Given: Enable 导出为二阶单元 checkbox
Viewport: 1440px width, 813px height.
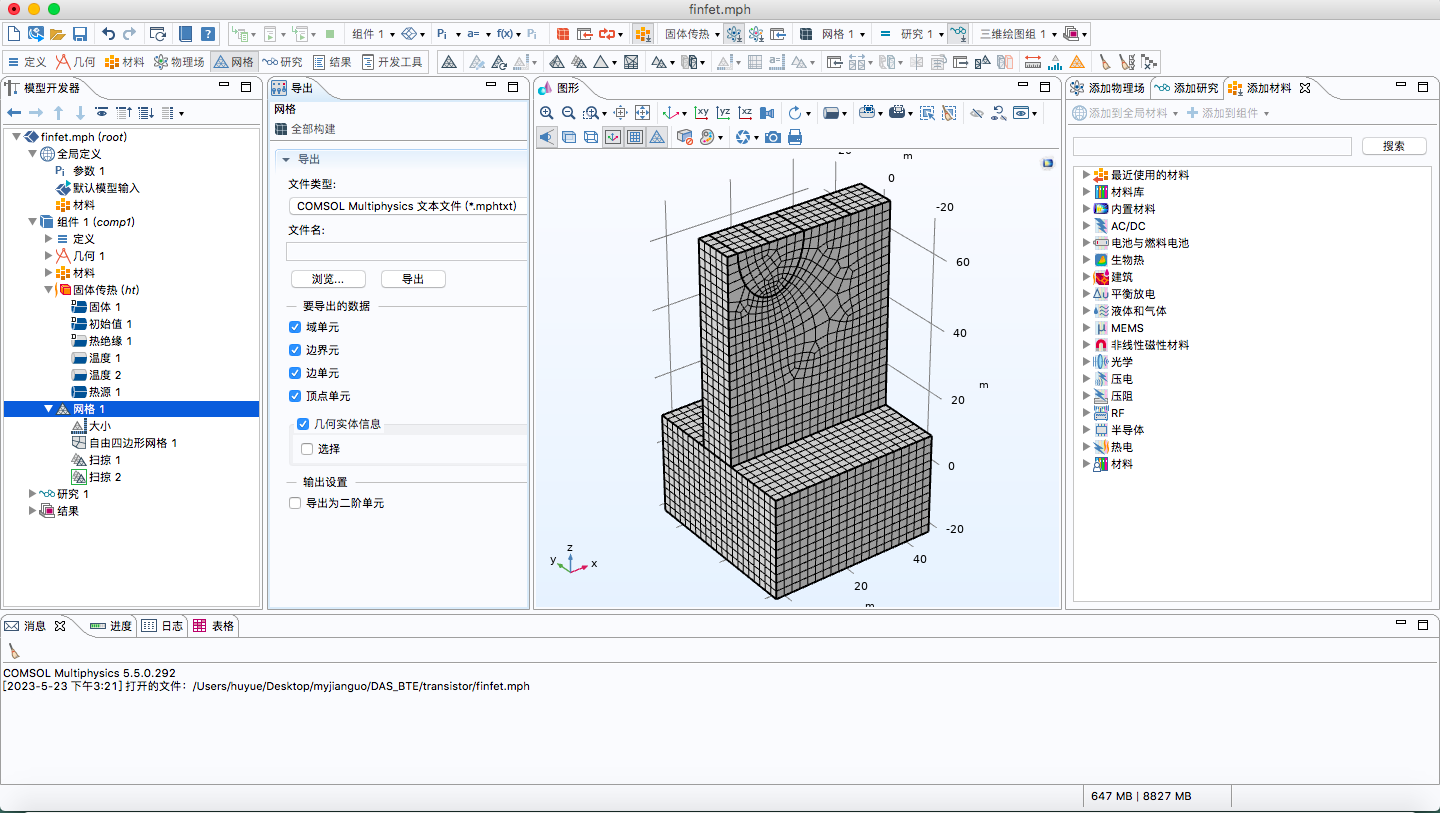Looking at the screenshot, I should tap(295, 503).
